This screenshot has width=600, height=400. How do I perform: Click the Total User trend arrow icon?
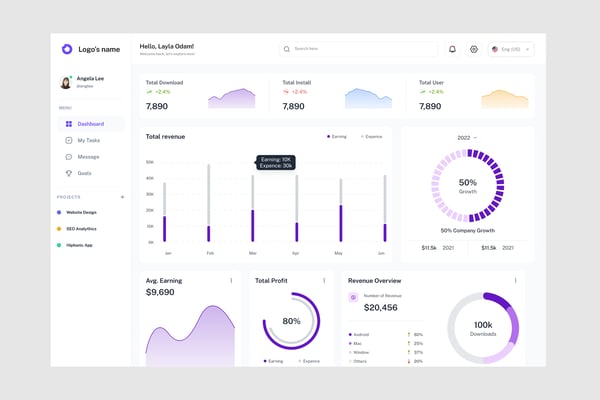pyautogui.click(x=422, y=92)
